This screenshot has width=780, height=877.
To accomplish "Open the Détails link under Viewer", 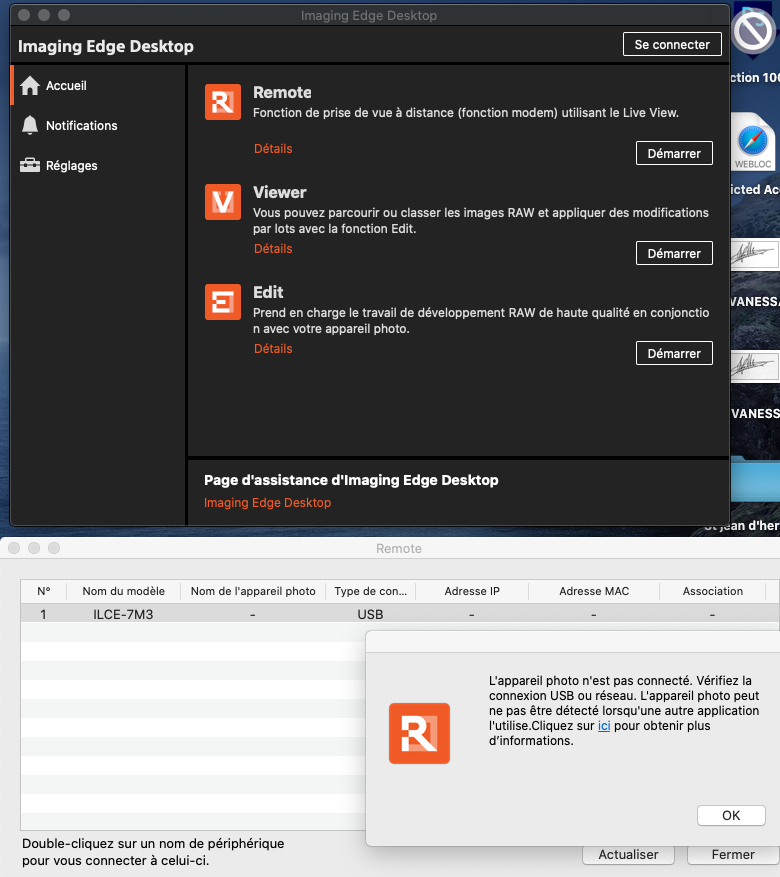I will [x=273, y=249].
